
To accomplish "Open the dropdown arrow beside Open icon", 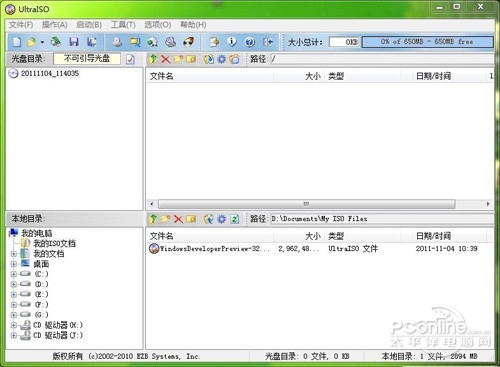I will pyautogui.click(x=42, y=42).
